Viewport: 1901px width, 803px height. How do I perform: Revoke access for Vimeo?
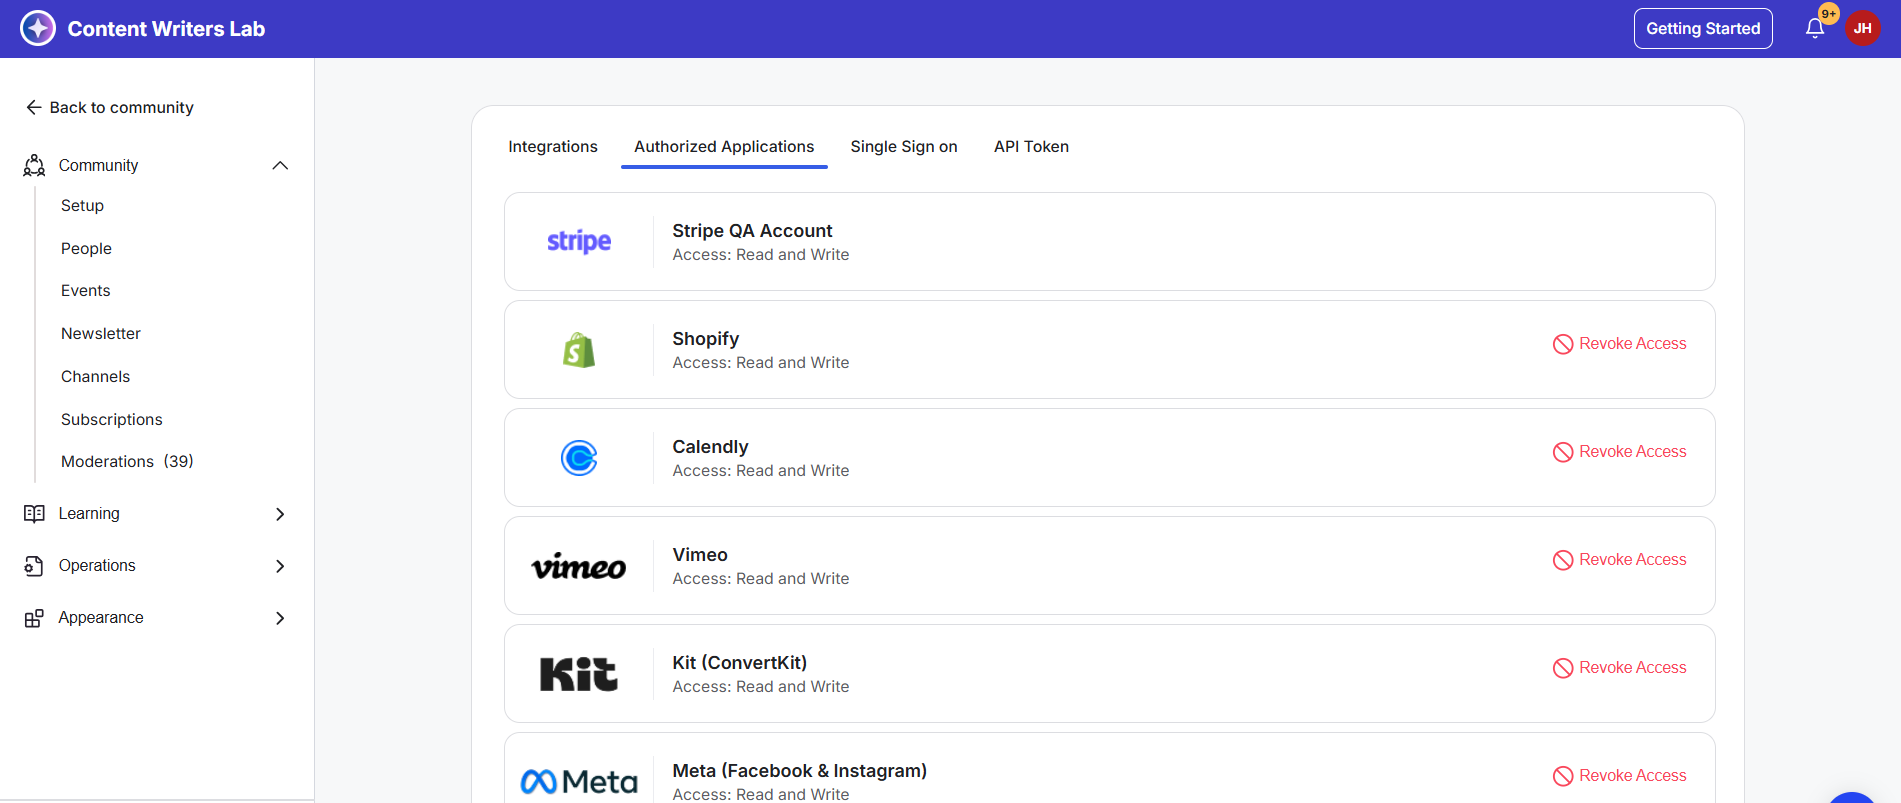click(1620, 560)
